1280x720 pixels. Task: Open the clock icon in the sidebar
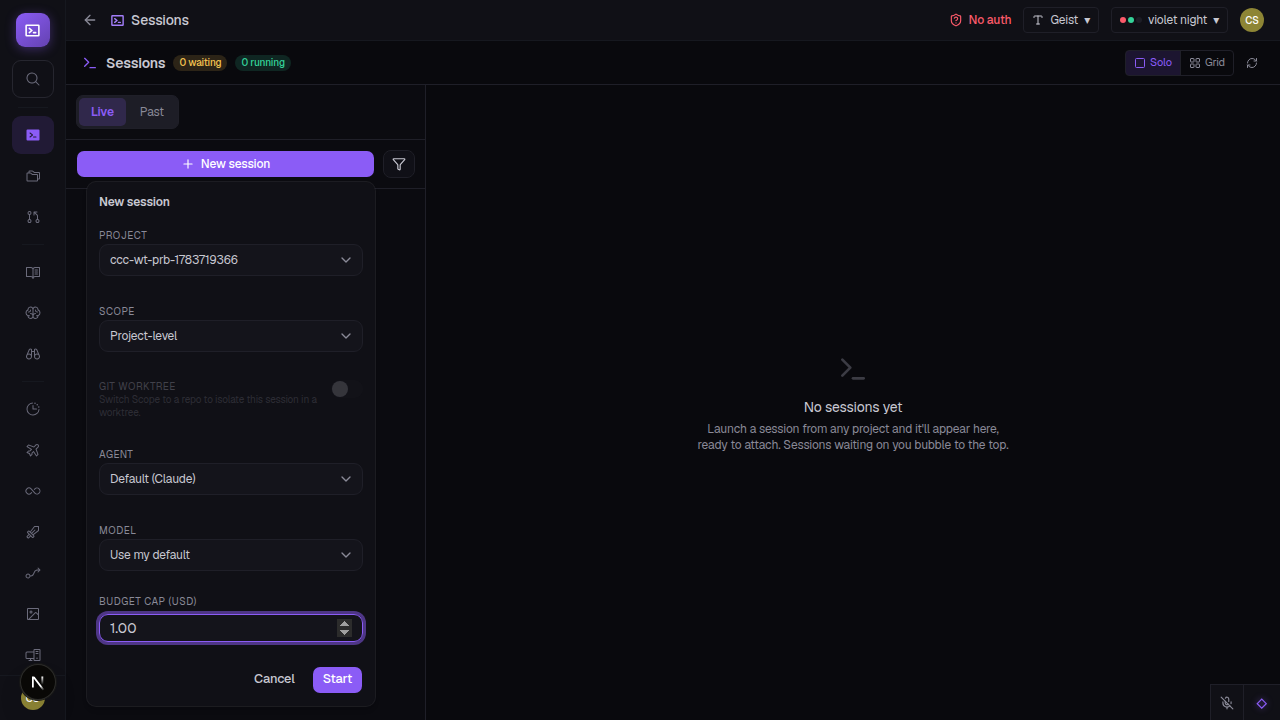[33, 409]
